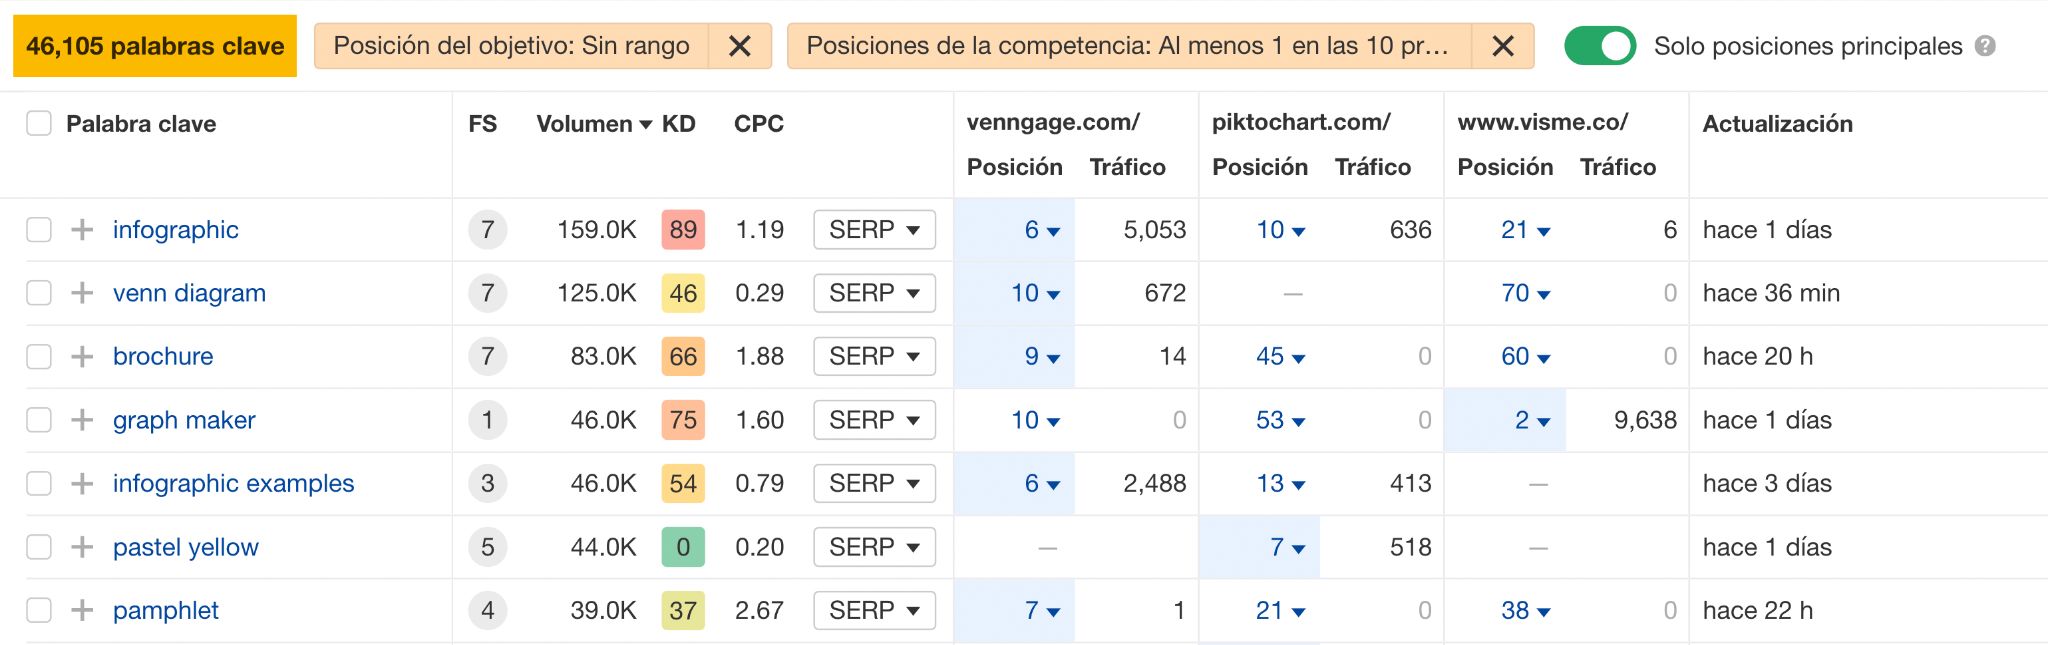
Task: Click the "Actualización" column header
Action: [x=1777, y=124]
